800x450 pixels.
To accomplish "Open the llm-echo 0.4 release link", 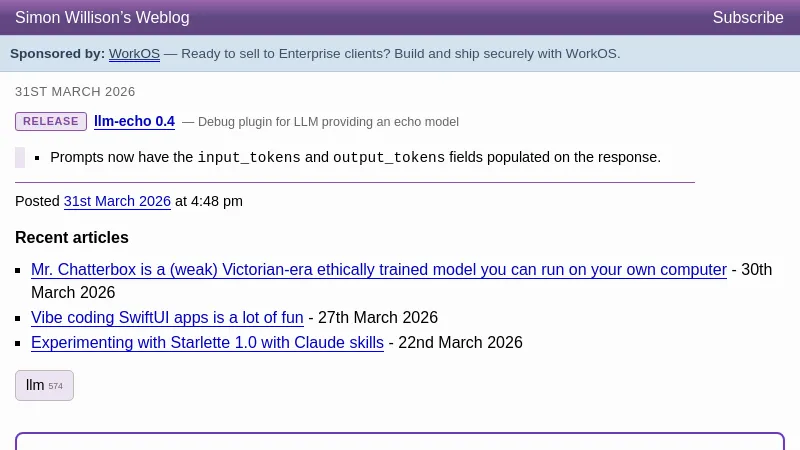I will 134,122.
